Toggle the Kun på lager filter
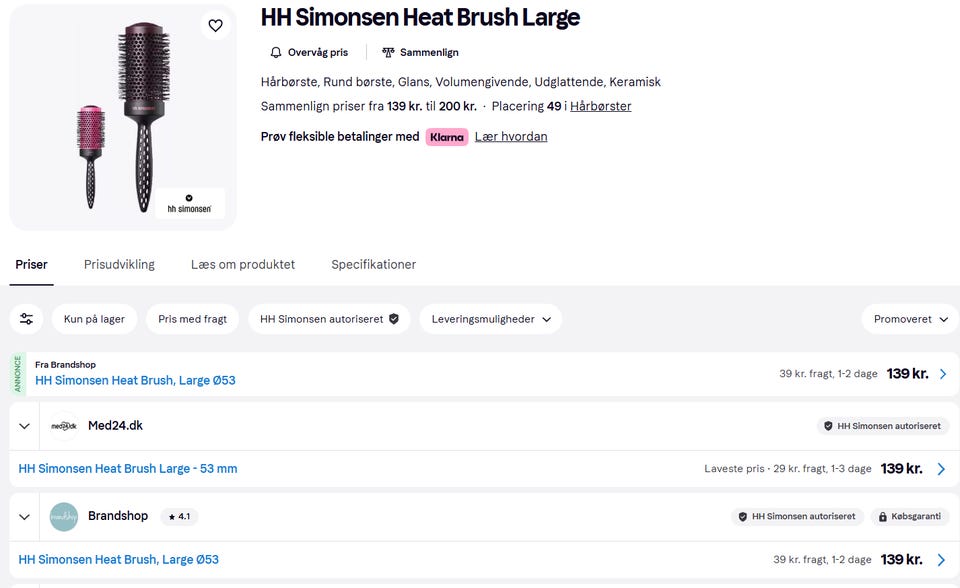The width and height of the screenshot is (960, 588). click(x=94, y=319)
